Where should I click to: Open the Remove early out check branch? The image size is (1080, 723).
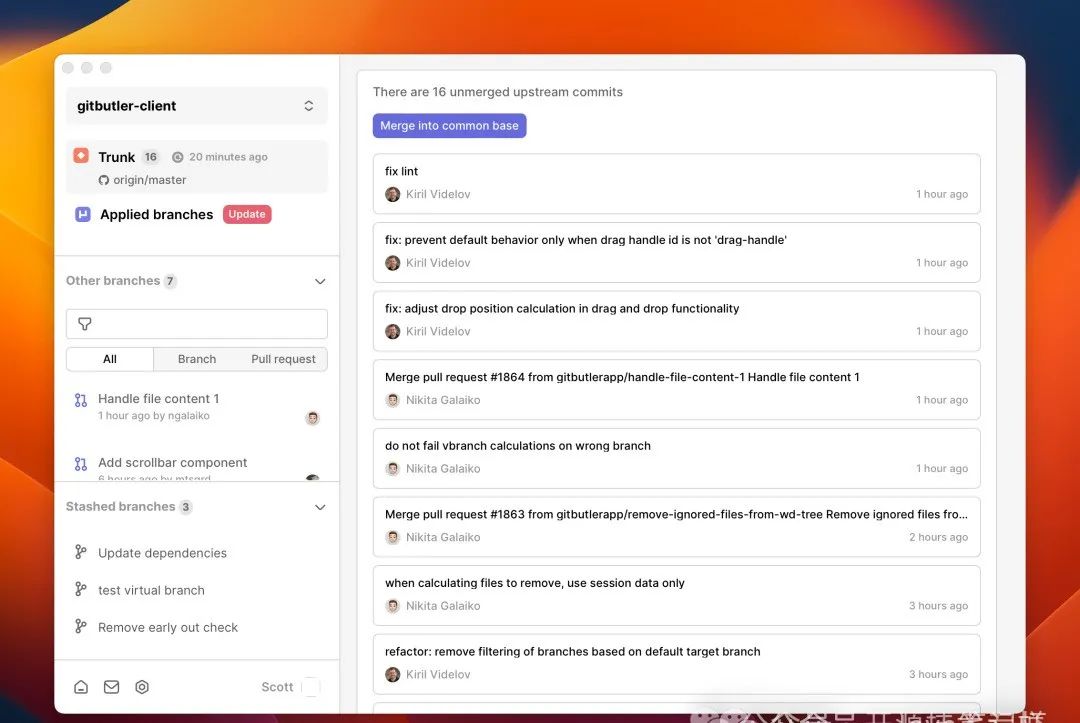(x=196, y=627)
